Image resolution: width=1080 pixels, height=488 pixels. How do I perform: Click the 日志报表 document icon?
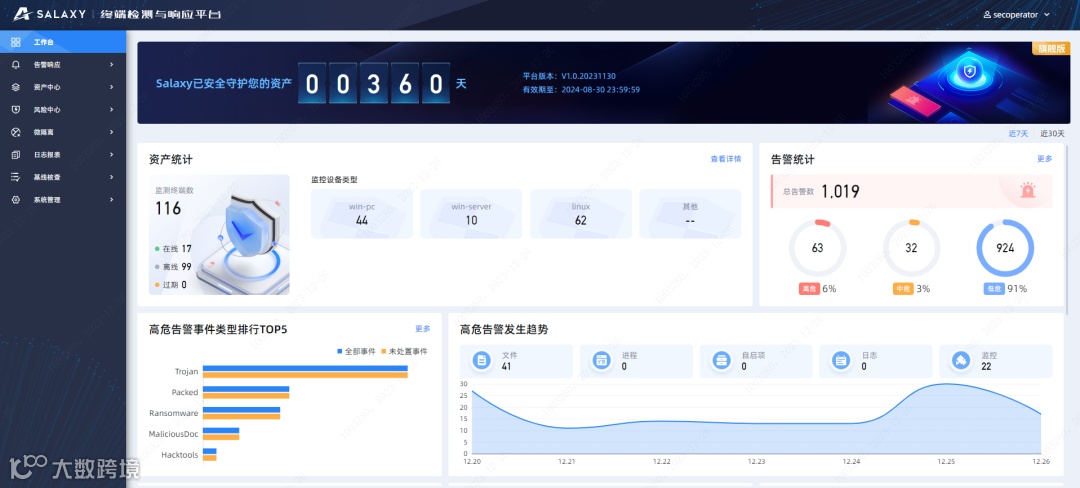pyautogui.click(x=16, y=155)
